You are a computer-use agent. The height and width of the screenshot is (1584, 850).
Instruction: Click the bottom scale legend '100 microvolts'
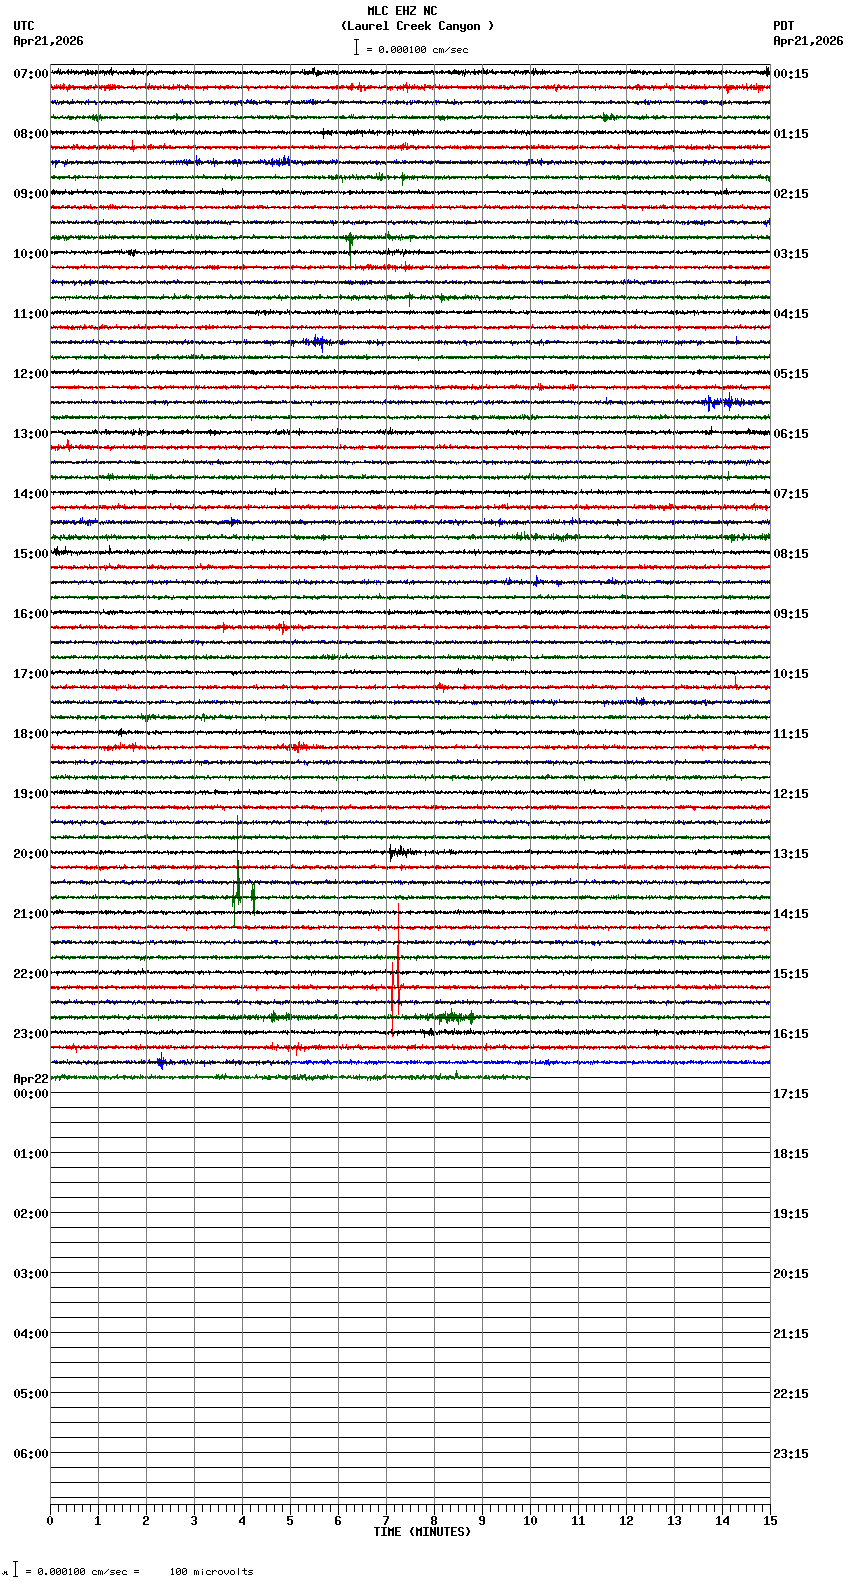coord(211,1572)
